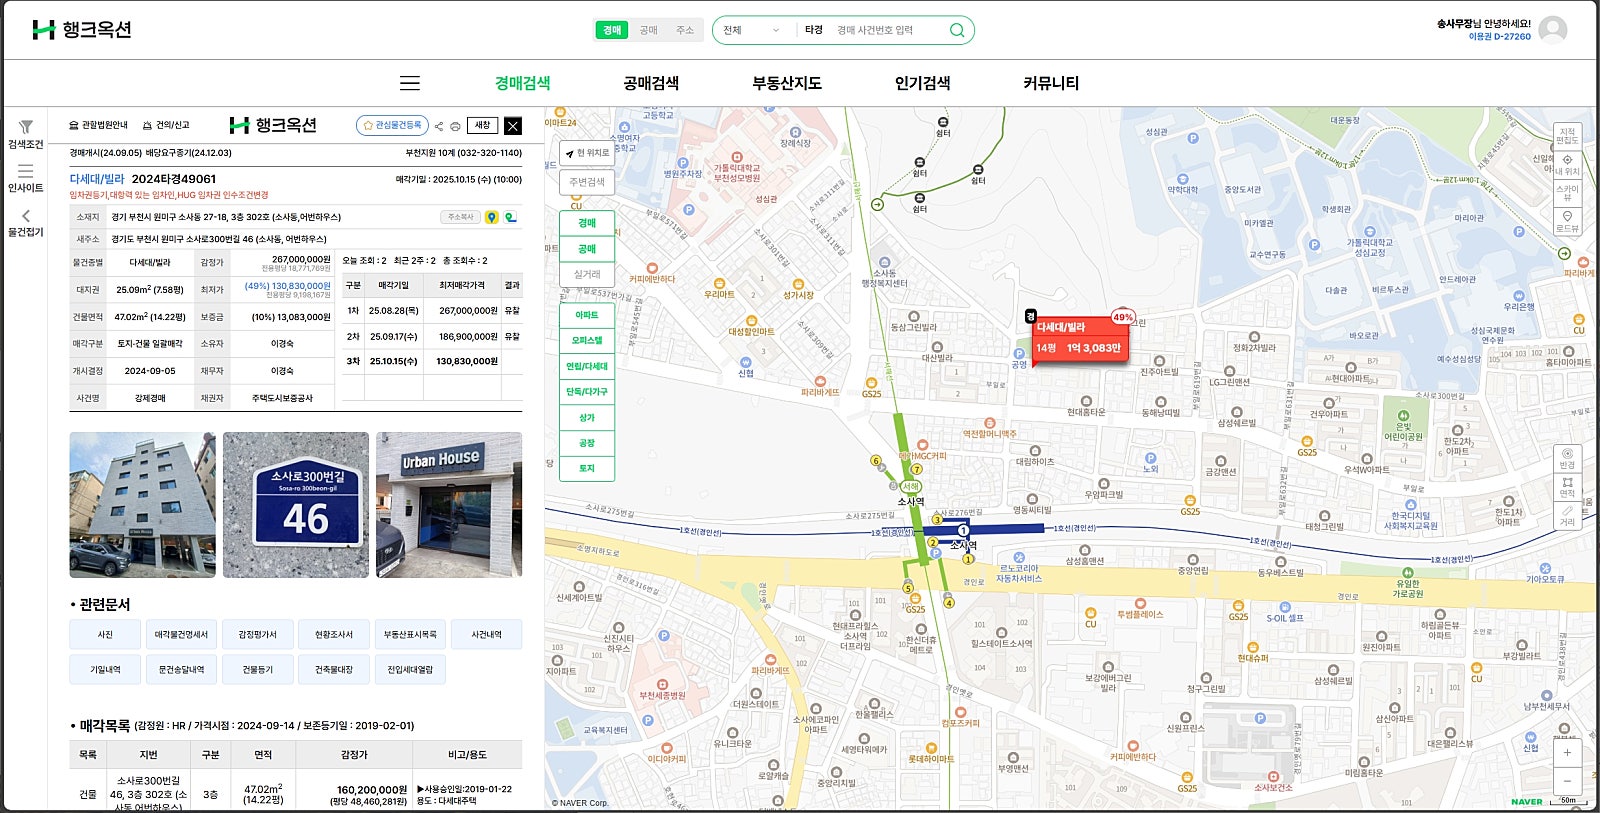
Task: Click the 관심물건등록 button
Action: (392, 125)
